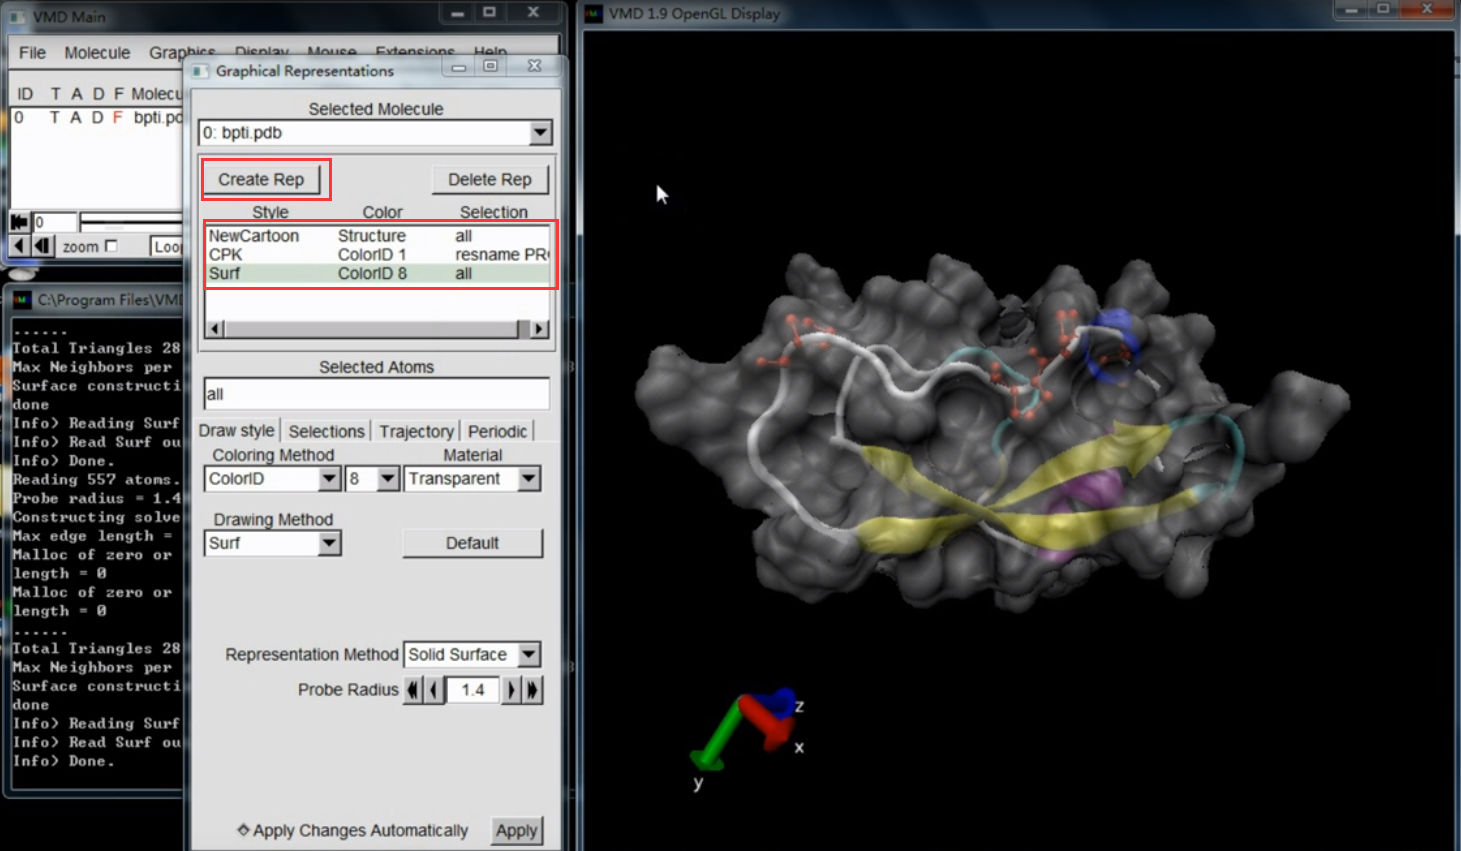
Task: Open the Molecule menu
Action: [x=97, y=53]
